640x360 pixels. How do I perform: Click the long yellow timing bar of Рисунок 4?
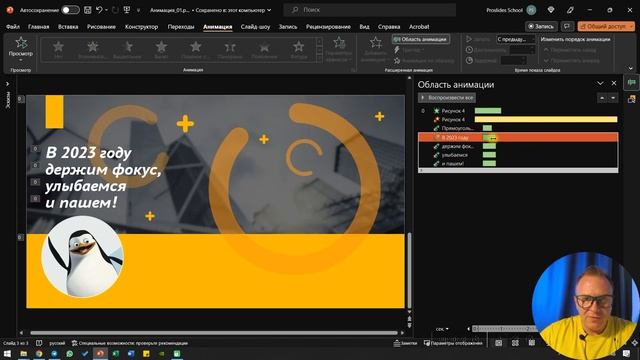point(546,120)
